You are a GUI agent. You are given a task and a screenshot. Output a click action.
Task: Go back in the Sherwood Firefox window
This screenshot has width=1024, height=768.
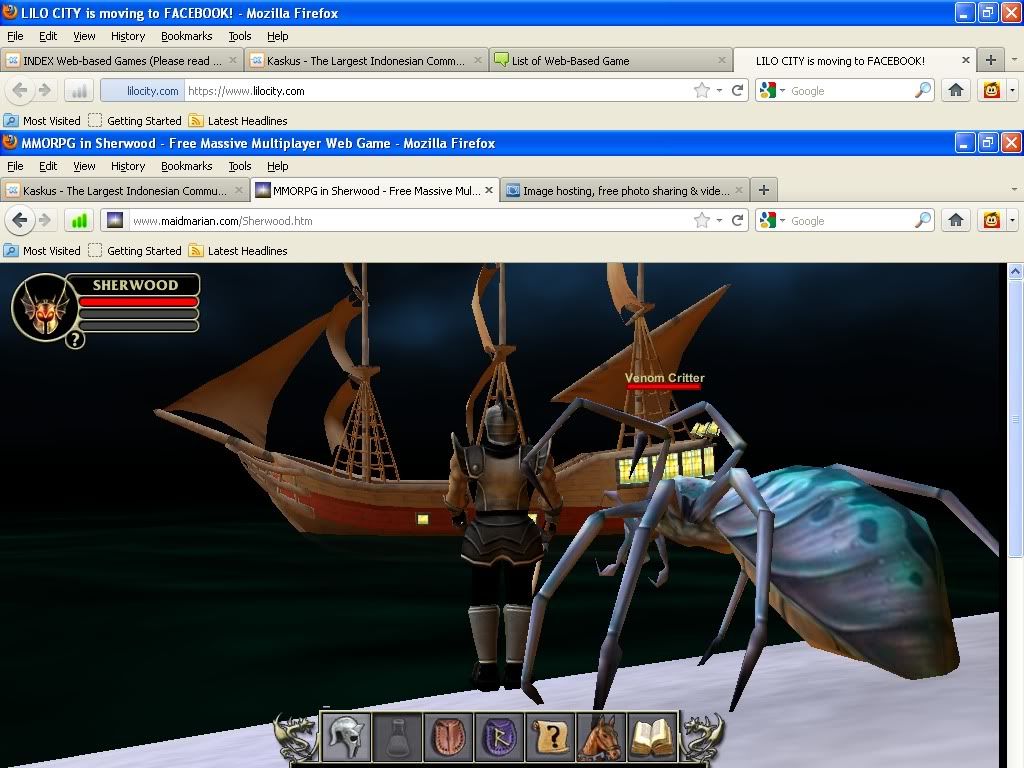coord(20,221)
